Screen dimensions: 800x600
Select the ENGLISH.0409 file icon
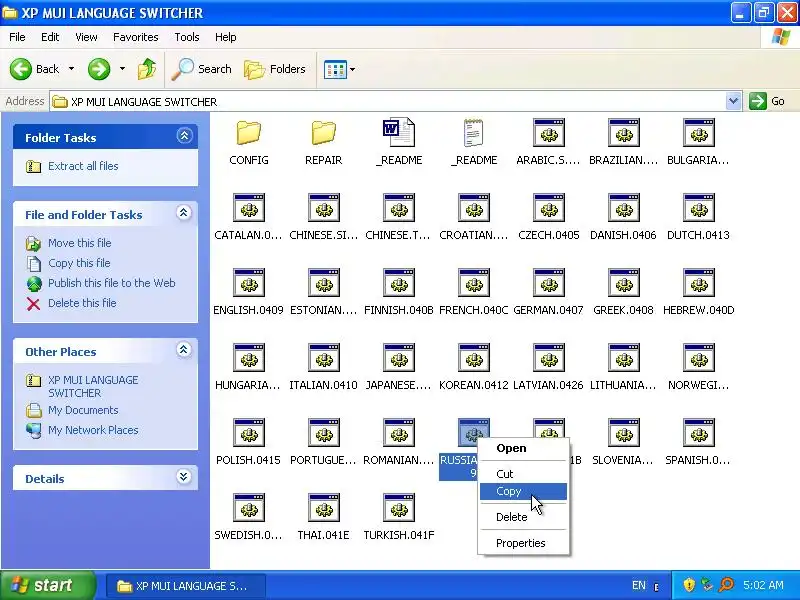248,283
